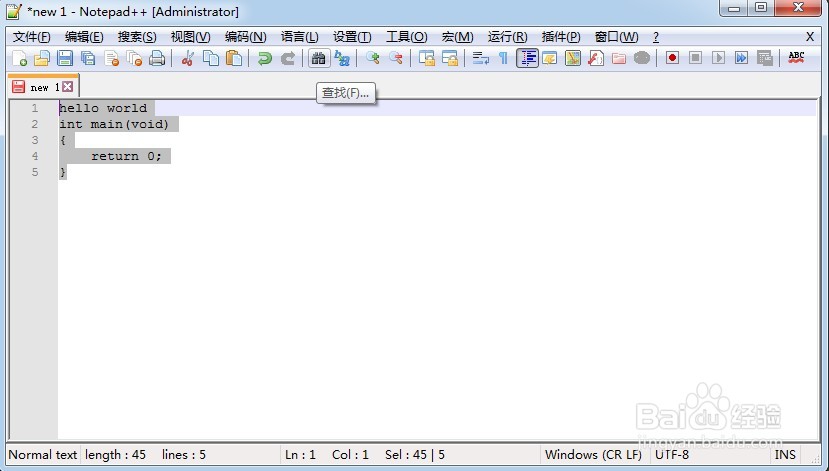The width and height of the screenshot is (829, 471).
Task: Zoom out with the magnifier minus icon
Action: pyautogui.click(x=396, y=58)
